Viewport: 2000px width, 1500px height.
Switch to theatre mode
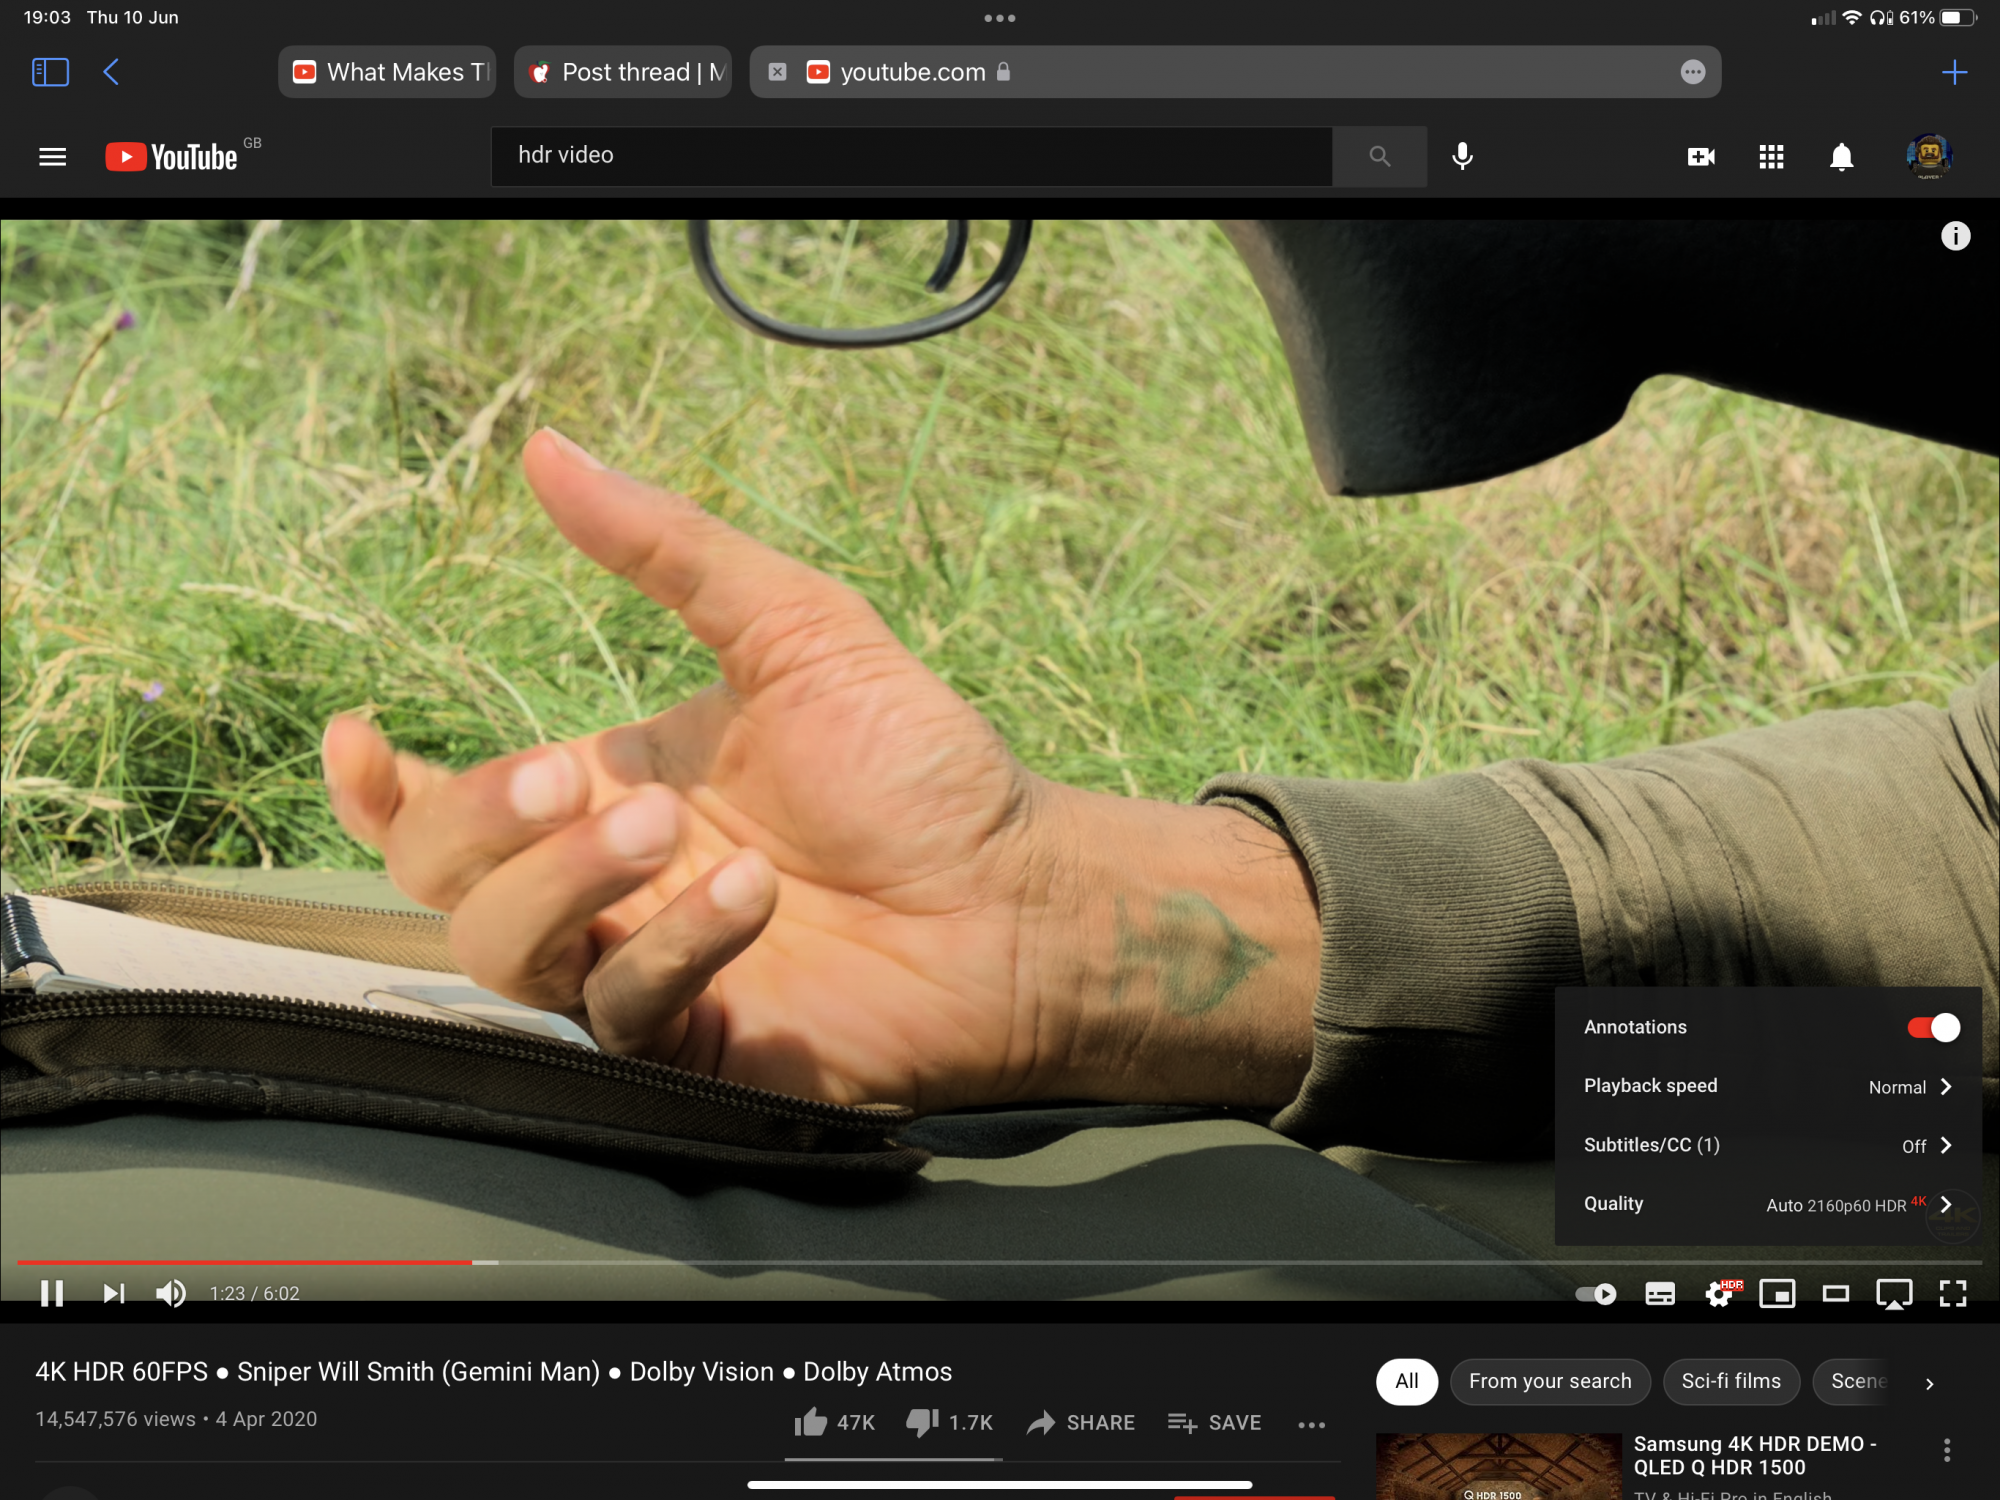pos(1836,1294)
